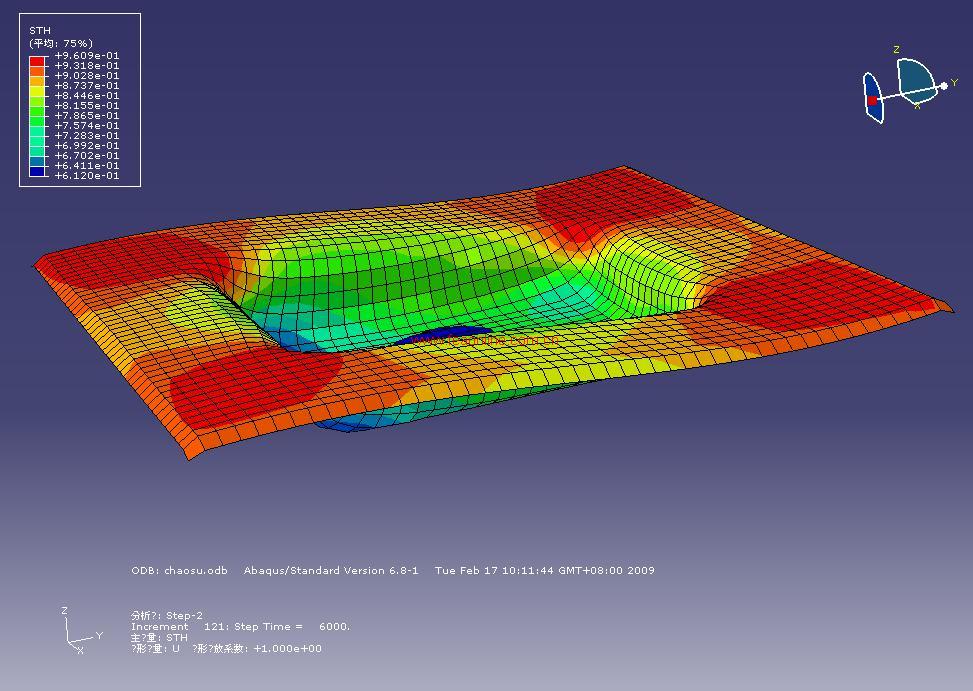Click the Z label above the view compass
973x691 pixels.
tap(896, 50)
